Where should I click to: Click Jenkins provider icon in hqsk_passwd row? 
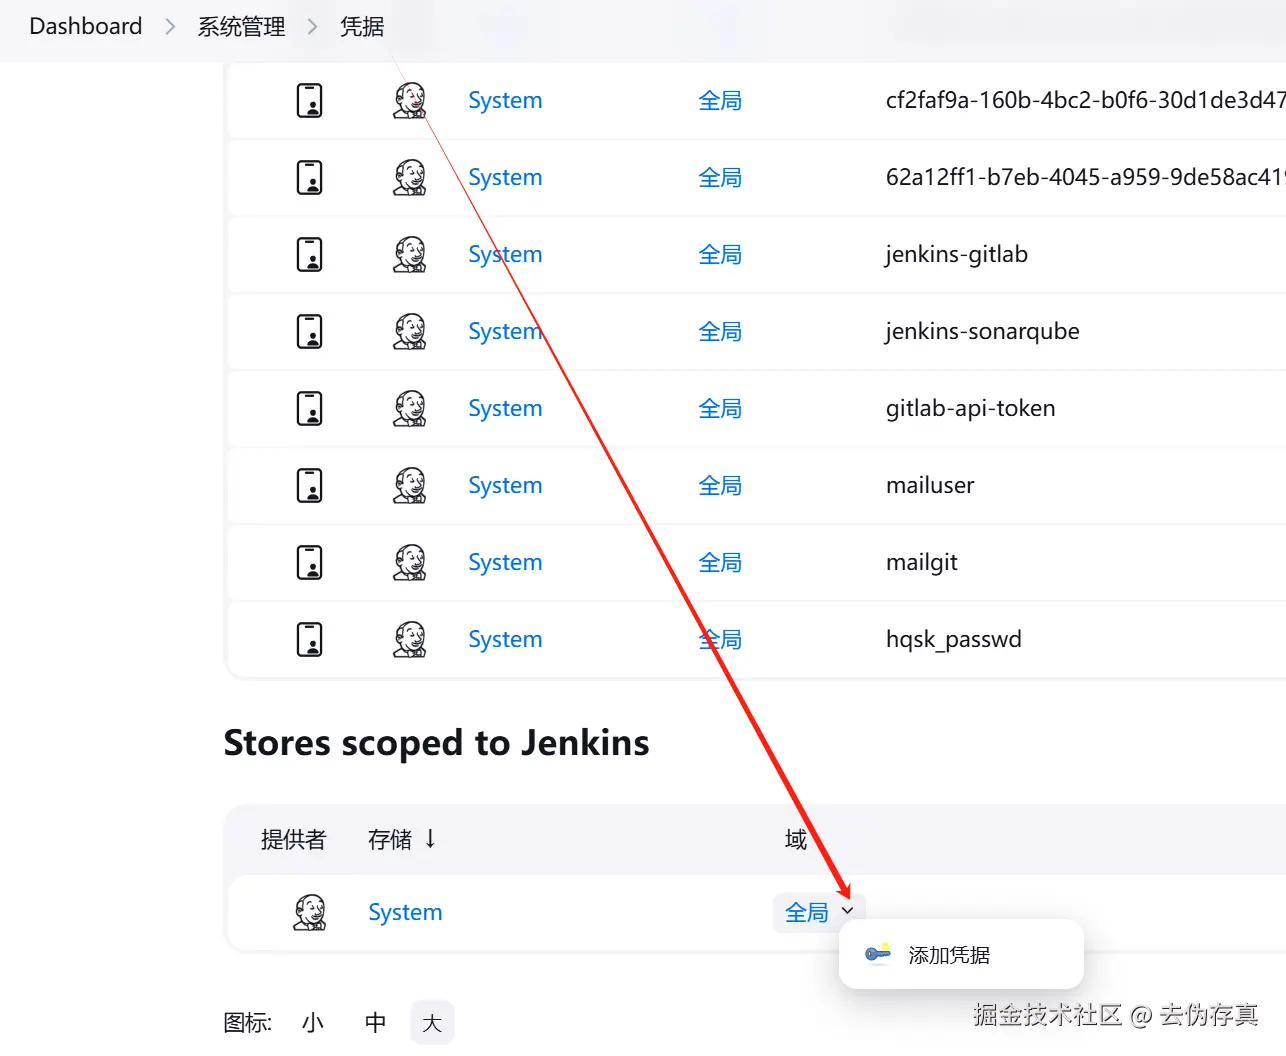click(410, 640)
